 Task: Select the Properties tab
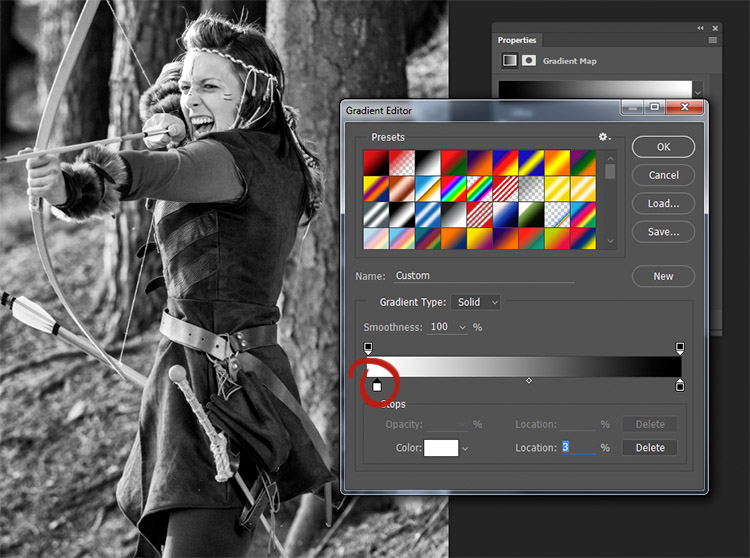point(517,40)
